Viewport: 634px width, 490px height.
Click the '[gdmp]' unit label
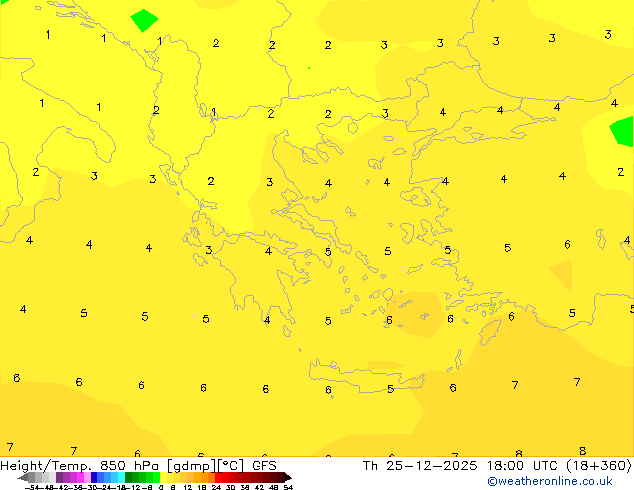click(x=191, y=466)
